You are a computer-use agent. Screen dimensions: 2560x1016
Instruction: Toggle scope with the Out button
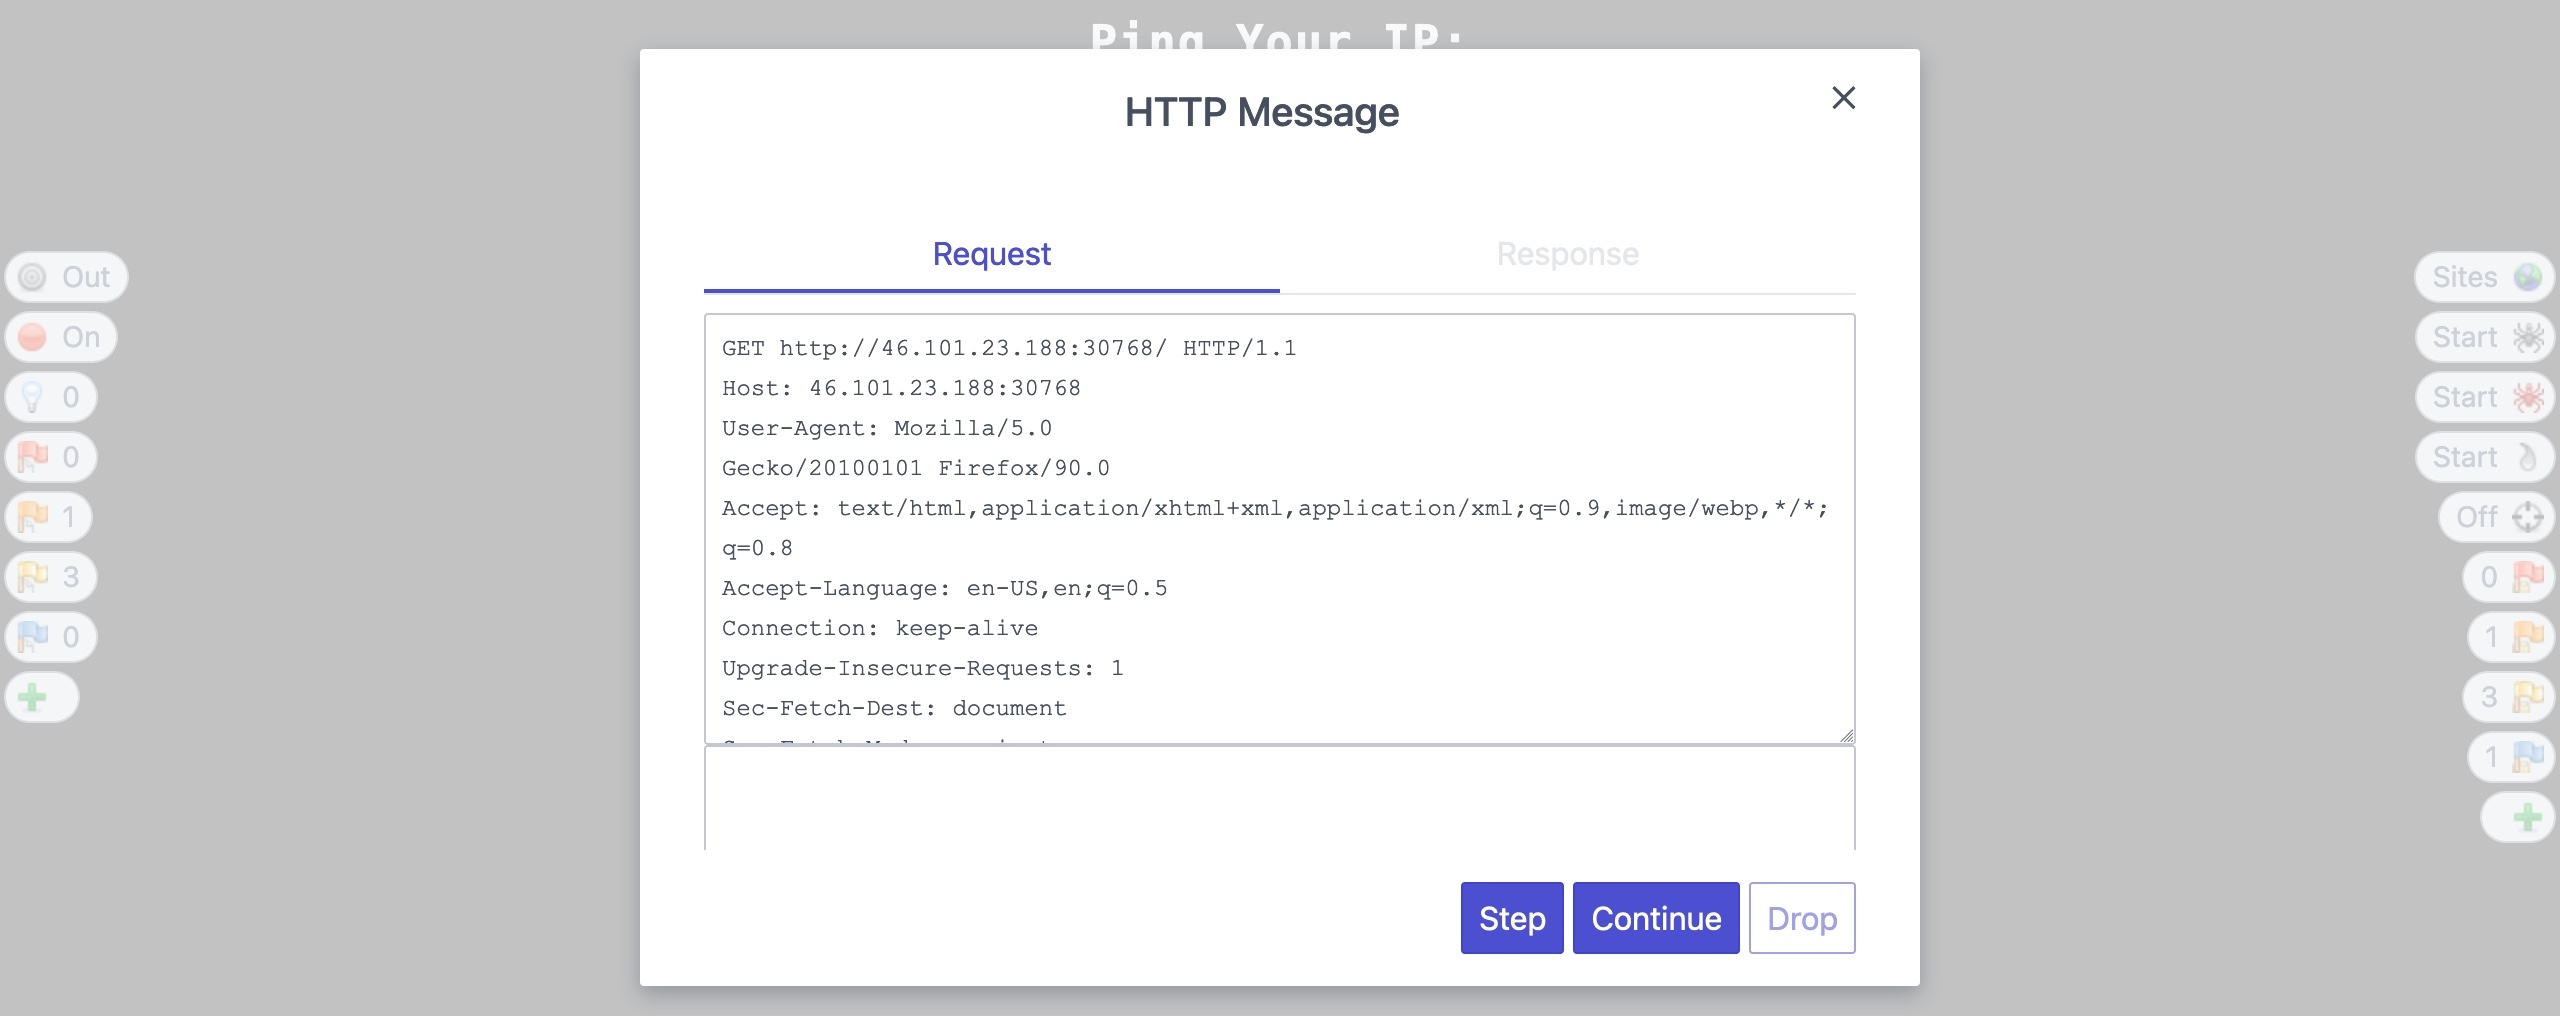pos(66,277)
